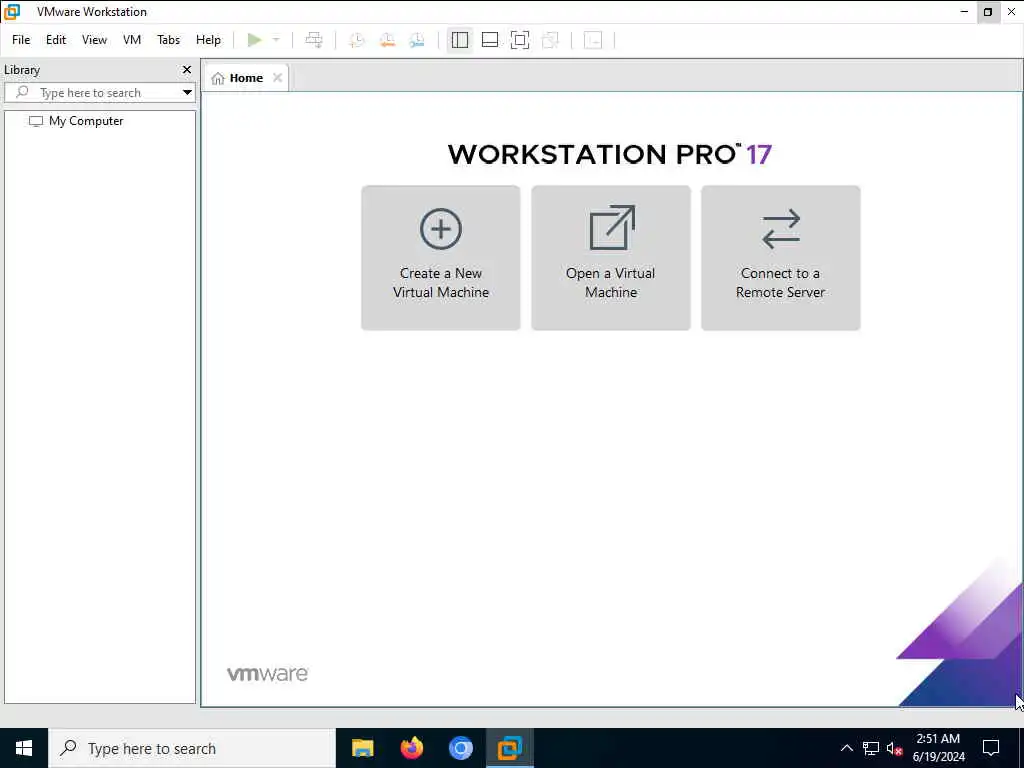This screenshot has height=768, width=1024.
Task: Open the notification center icon
Action: coord(991,748)
